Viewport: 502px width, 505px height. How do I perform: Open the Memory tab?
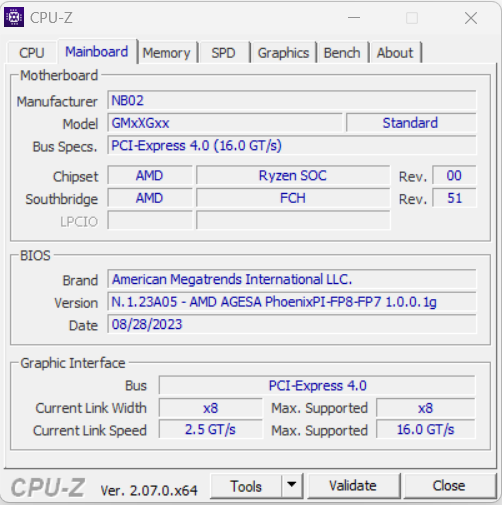[x=167, y=53]
